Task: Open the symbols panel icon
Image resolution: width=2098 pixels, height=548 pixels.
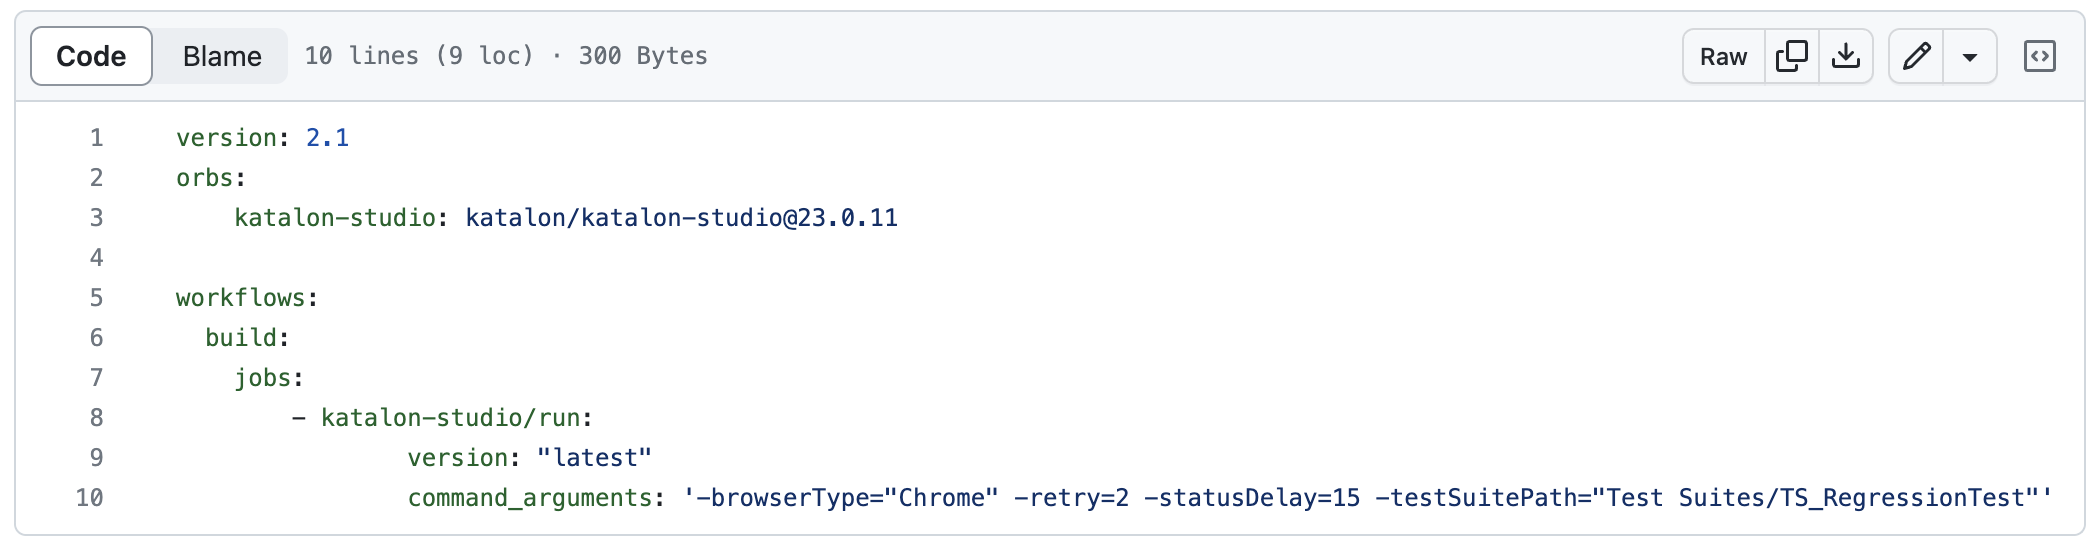Action: [x=2039, y=56]
